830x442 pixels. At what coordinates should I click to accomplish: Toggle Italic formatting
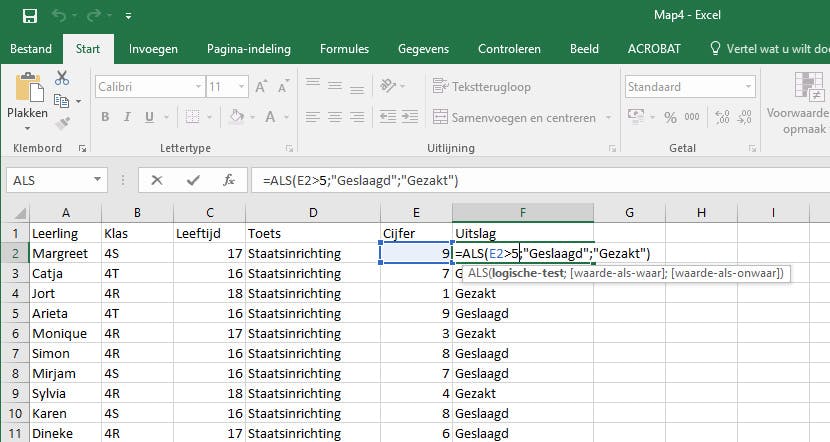(x=125, y=117)
